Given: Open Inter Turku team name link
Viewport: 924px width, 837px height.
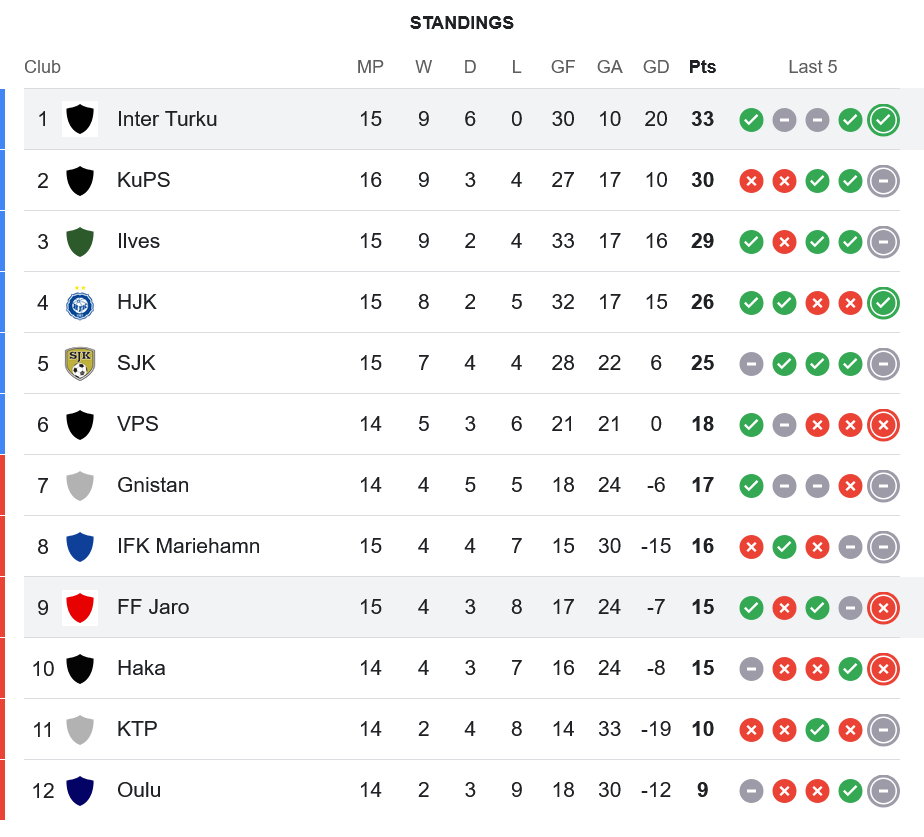Looking at the screenshot, I should [x=167, y=119].
